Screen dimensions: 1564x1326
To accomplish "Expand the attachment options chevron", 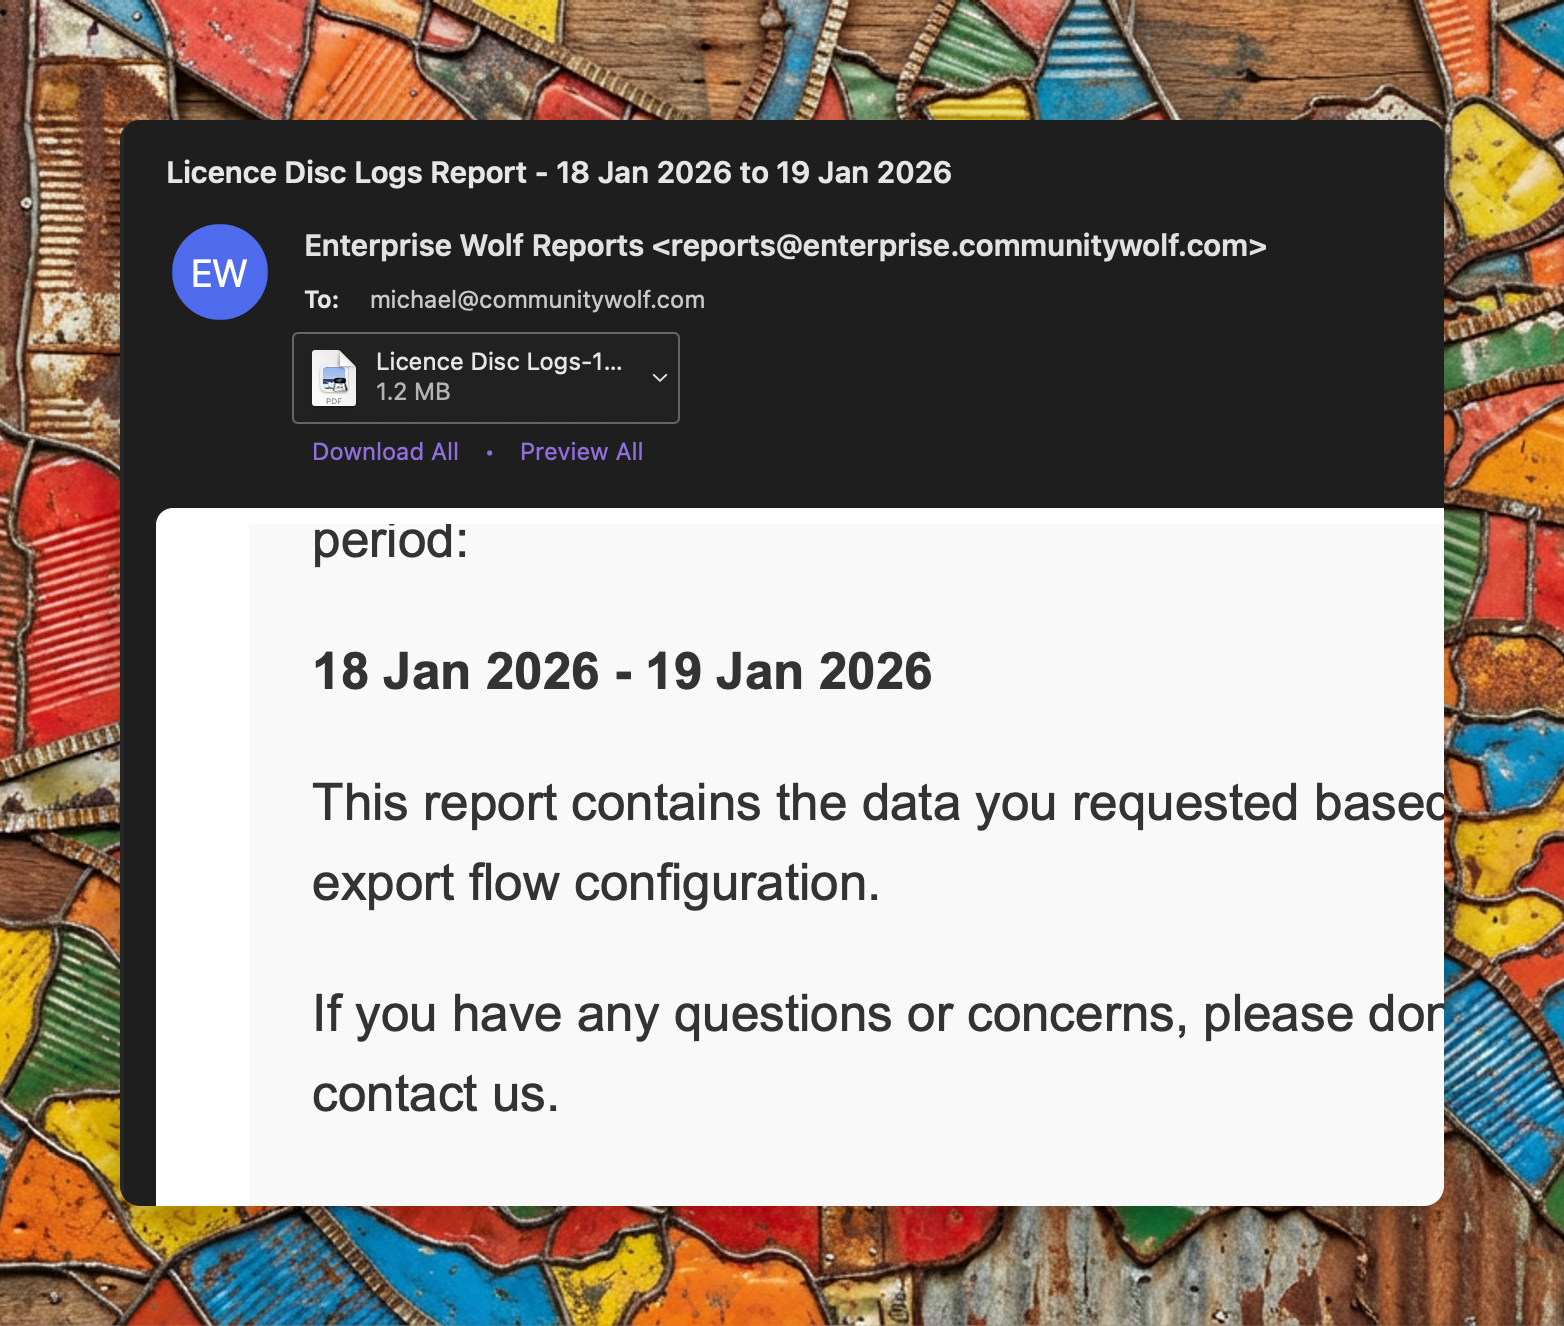I will pyautogui.click(x=659, y=378).
